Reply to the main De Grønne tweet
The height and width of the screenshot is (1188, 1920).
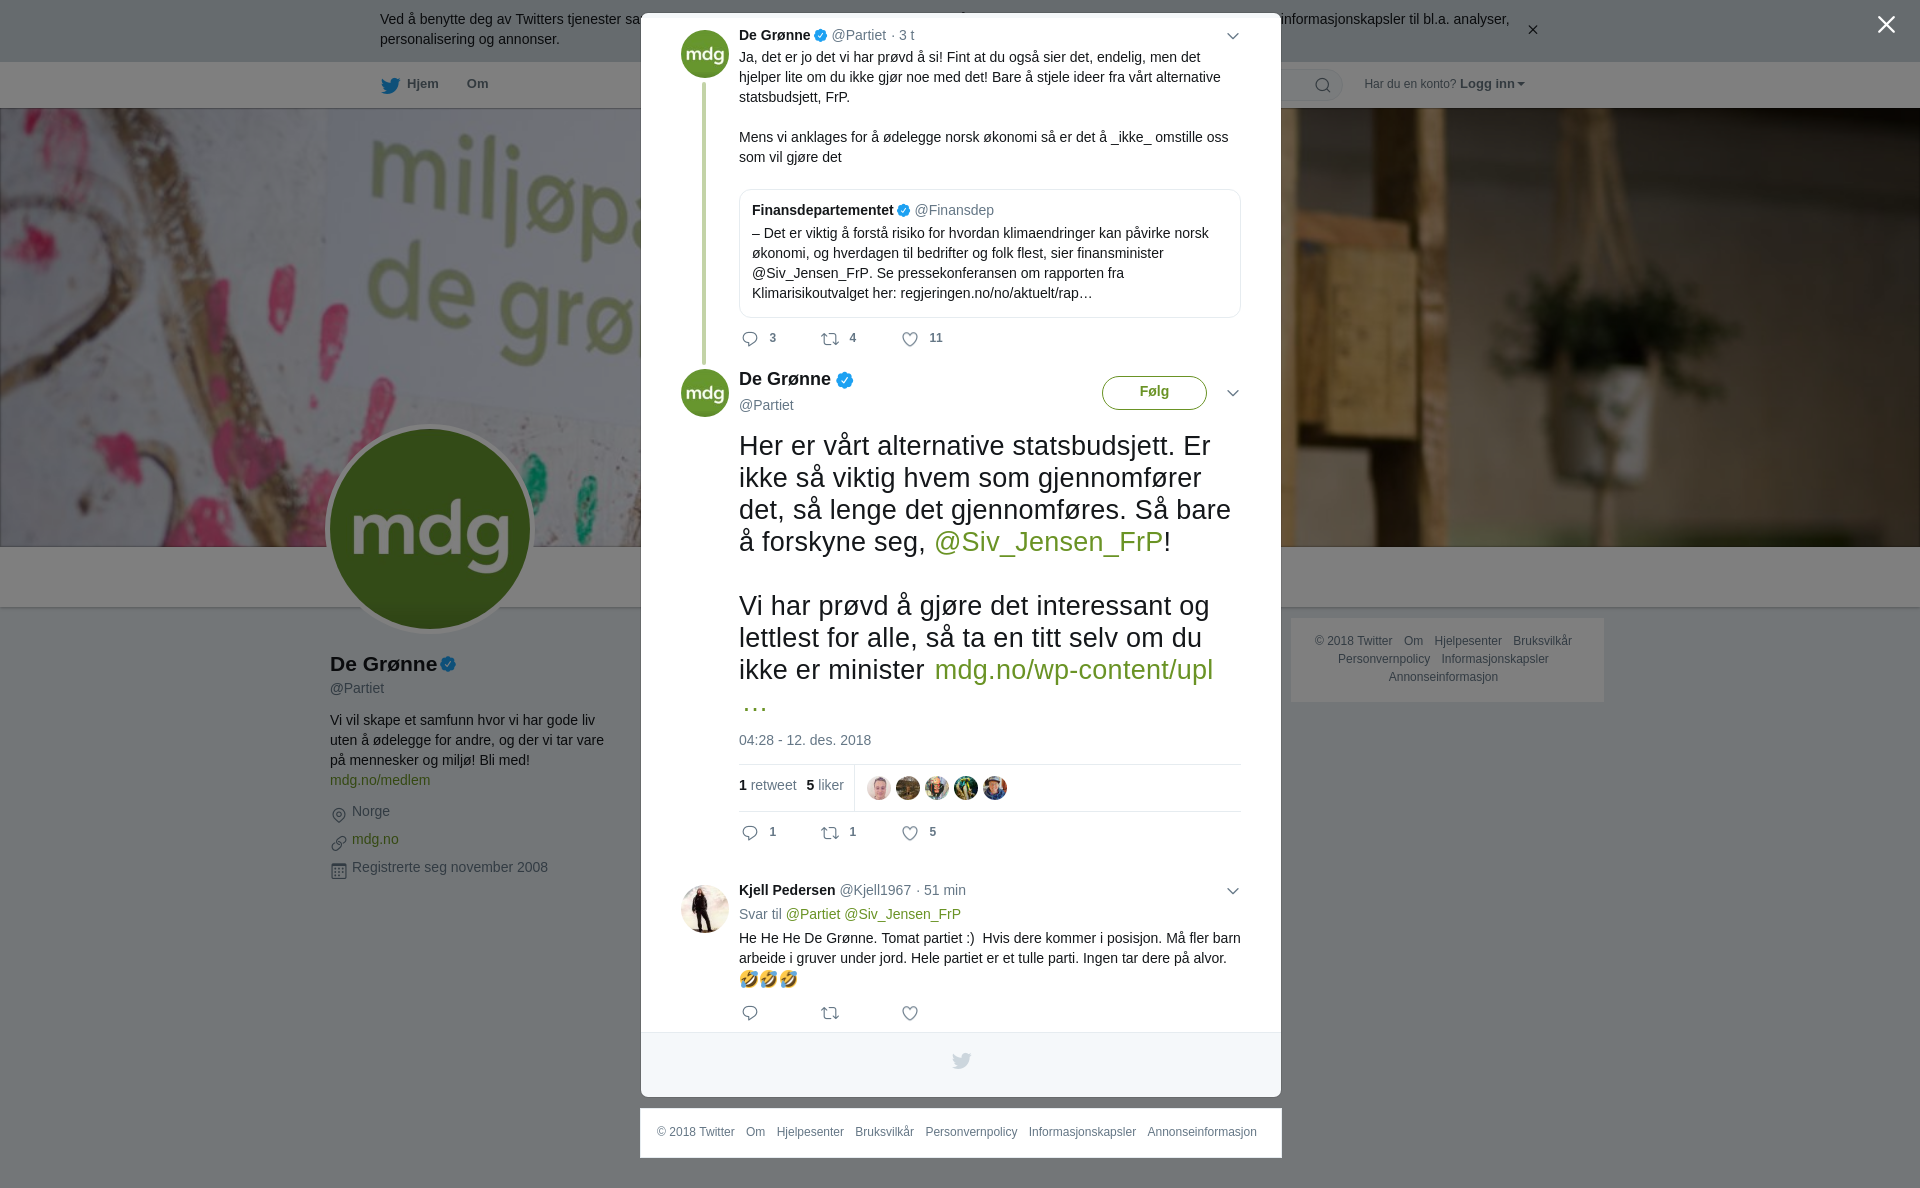click(x=750, y=834)
